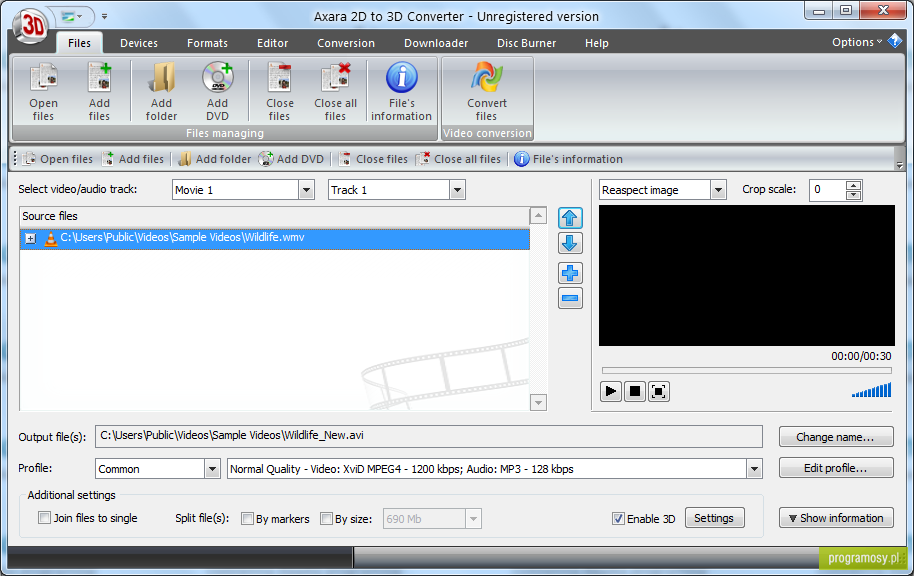This screenshot has width=914, height=576.
Task: Click the blue plus button beside the source list
Action: point(570,273)
